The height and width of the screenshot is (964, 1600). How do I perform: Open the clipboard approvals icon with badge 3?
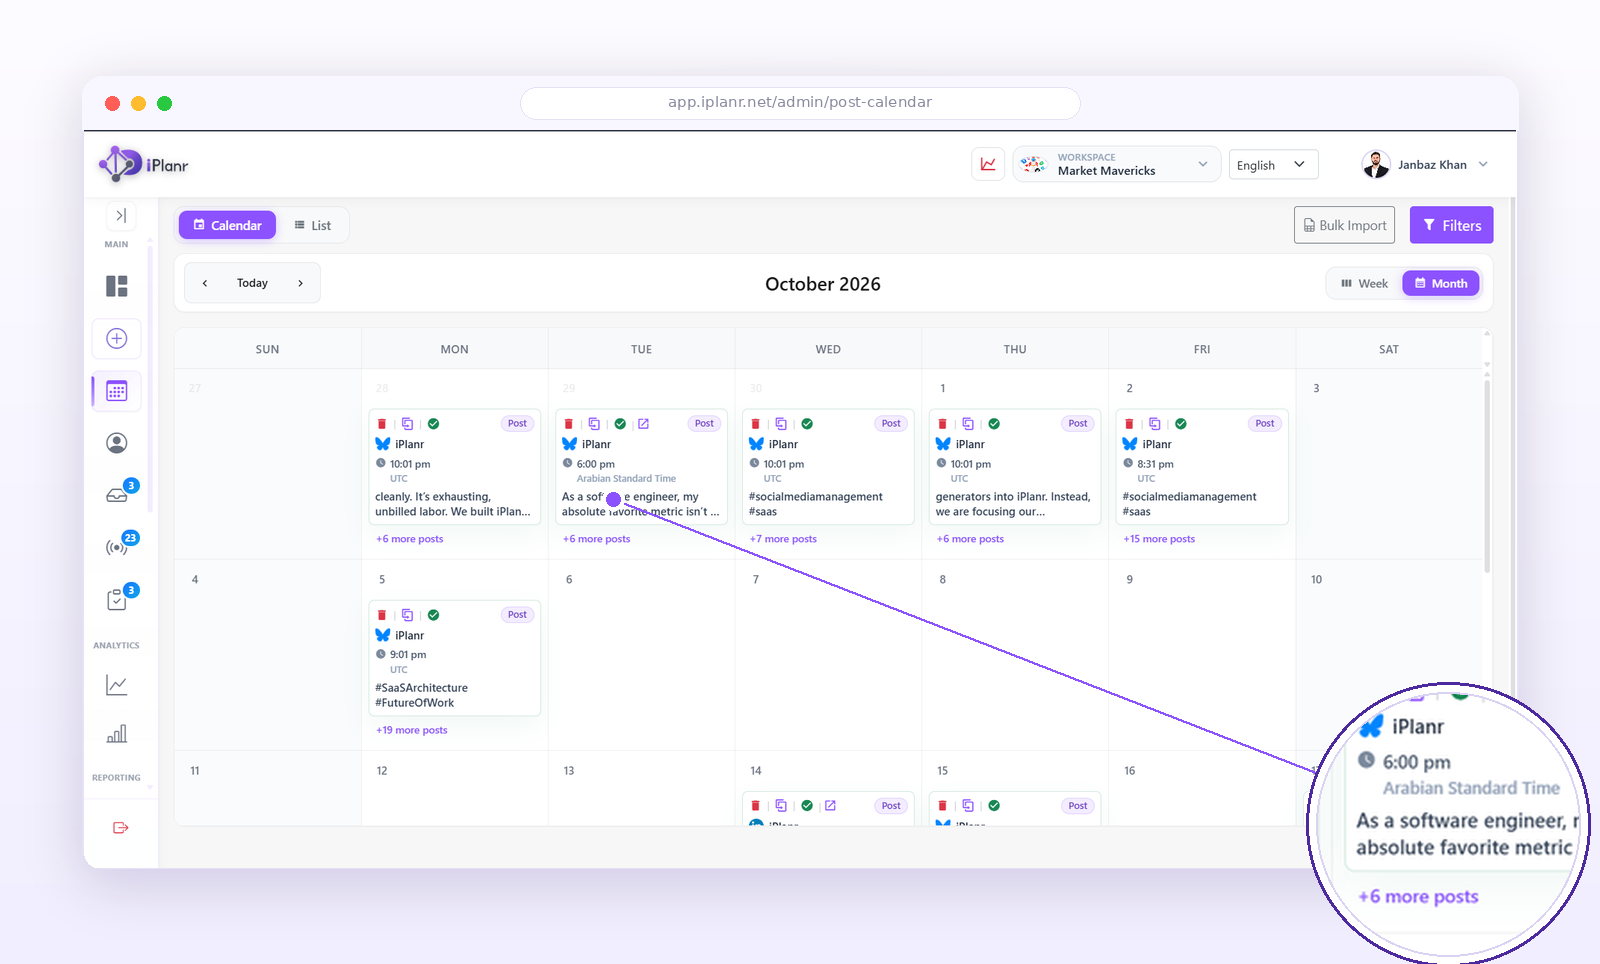pyautogui.click(x=117, y=599)
